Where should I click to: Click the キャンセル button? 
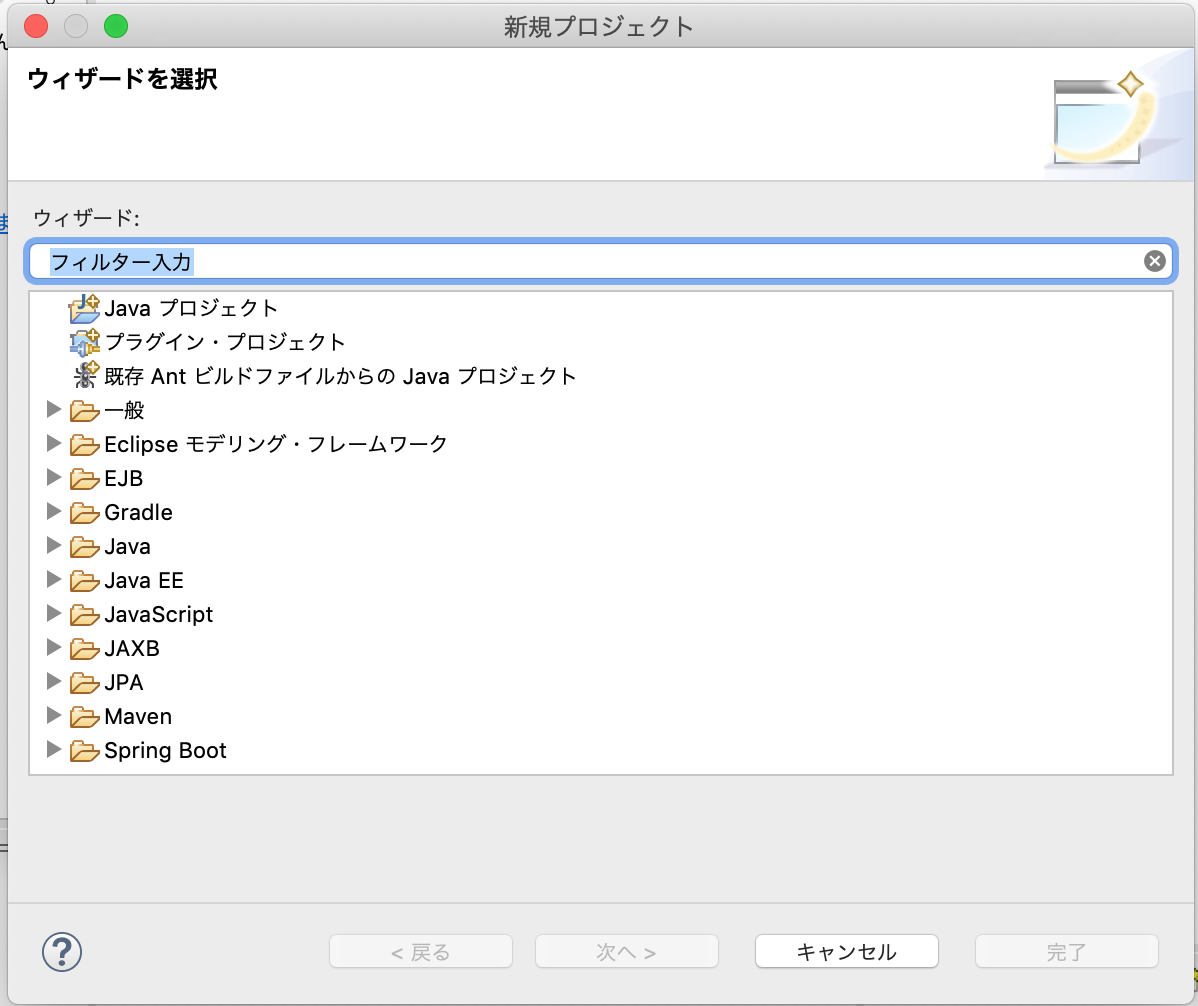847,952
